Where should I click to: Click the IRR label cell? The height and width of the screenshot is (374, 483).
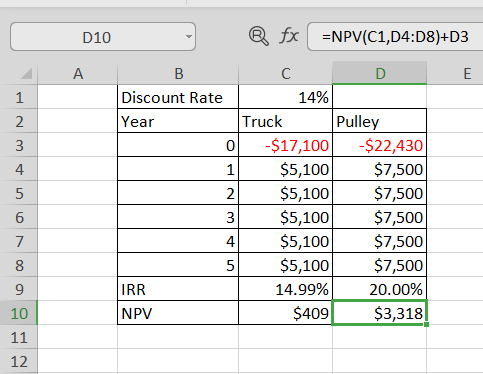tap(178, 289)
